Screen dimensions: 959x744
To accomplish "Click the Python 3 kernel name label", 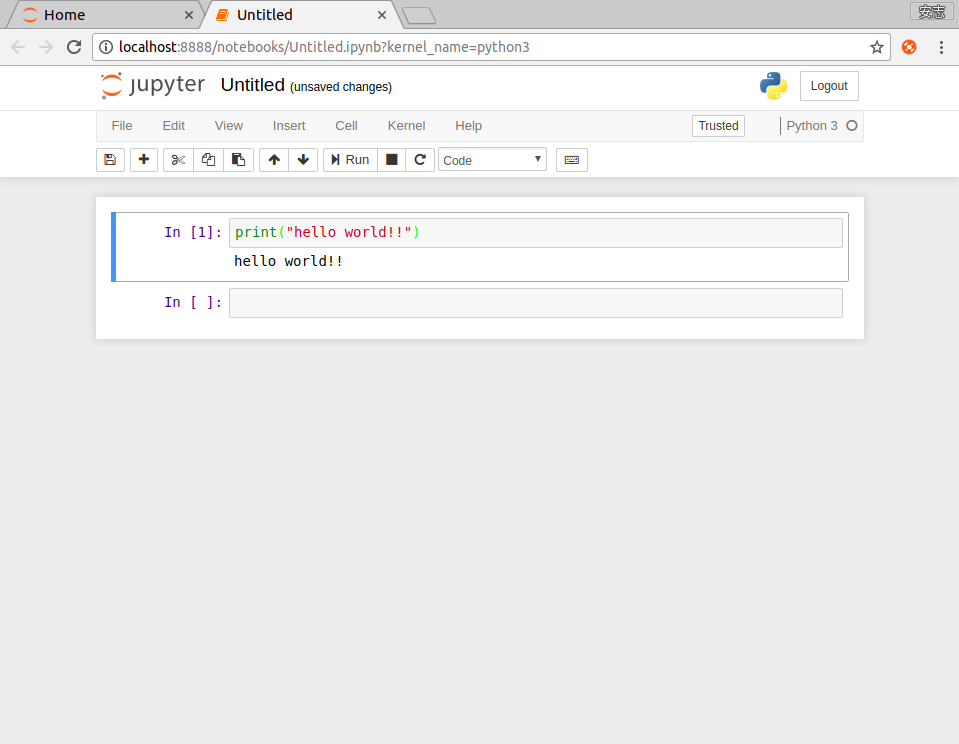I will [812, 125].
